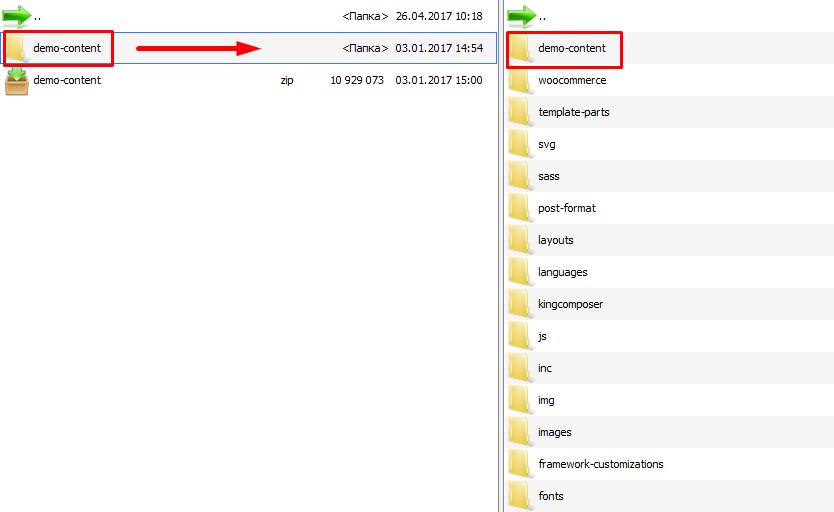The image size is (834, 512).
Task: Select the img folder in right pane
Action: coord(546,400)
